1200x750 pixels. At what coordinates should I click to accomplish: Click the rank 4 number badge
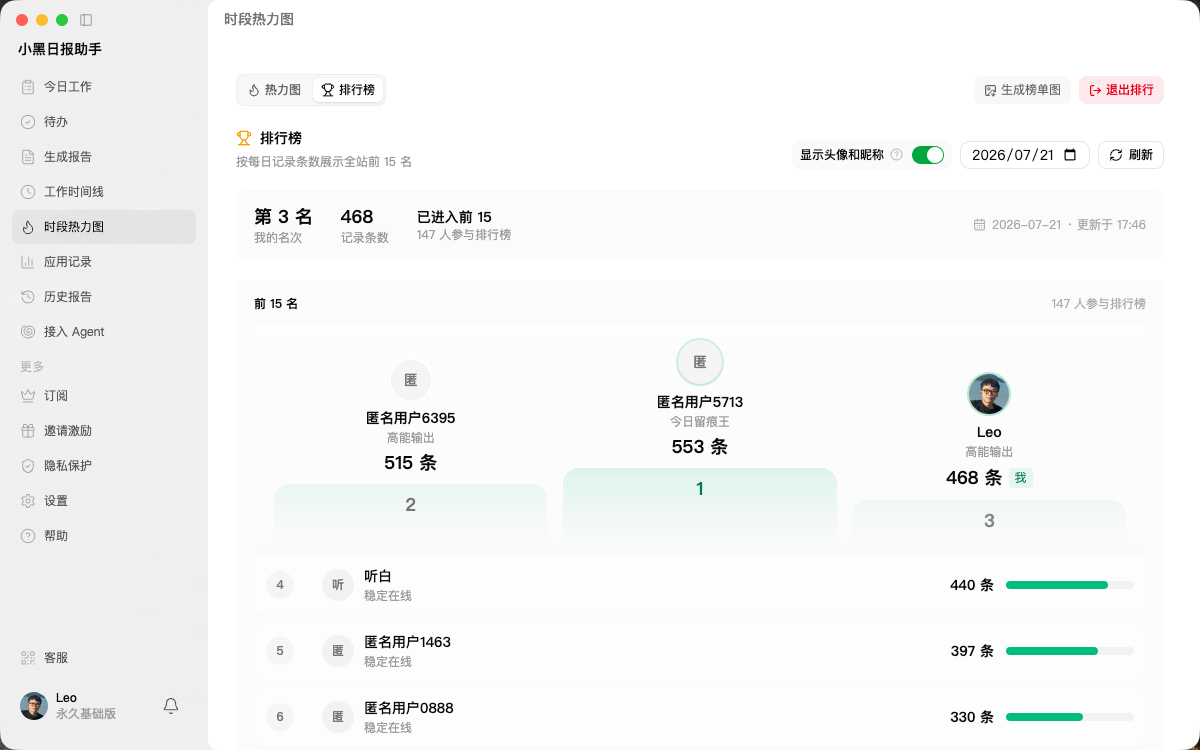280,585
